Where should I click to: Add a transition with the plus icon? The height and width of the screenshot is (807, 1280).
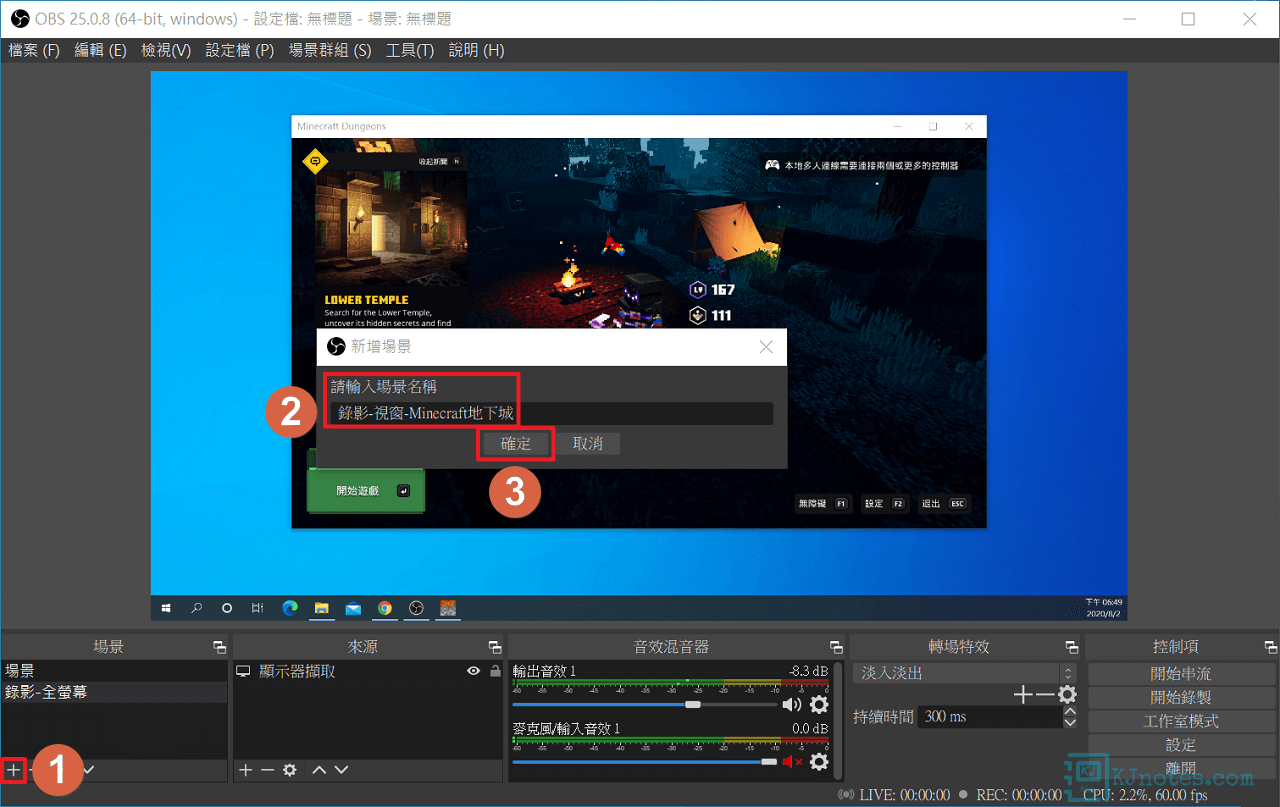pyautogui.click(x=1022, y=694)
